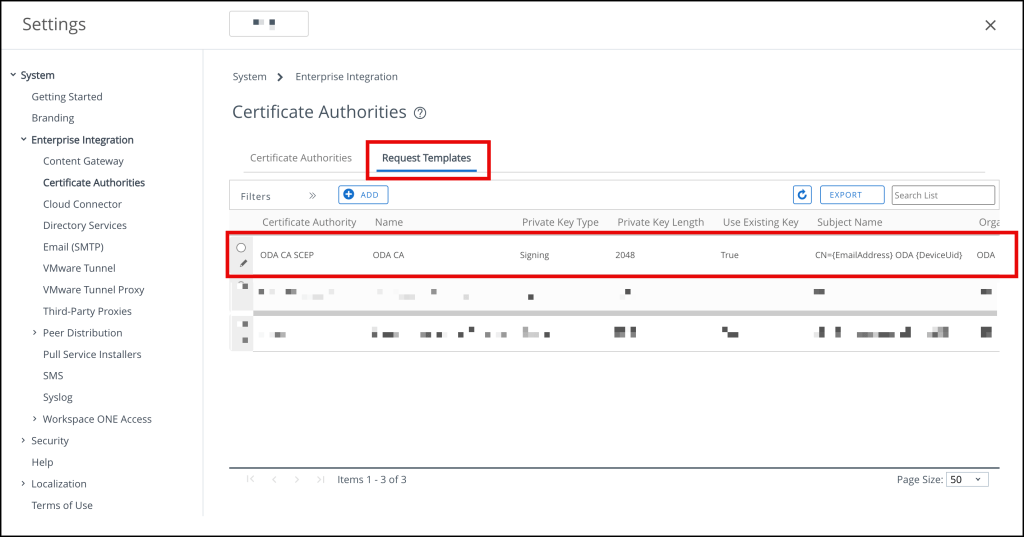
Task: Expand filters with the double-chevron icon
Action: click(312, 196)
